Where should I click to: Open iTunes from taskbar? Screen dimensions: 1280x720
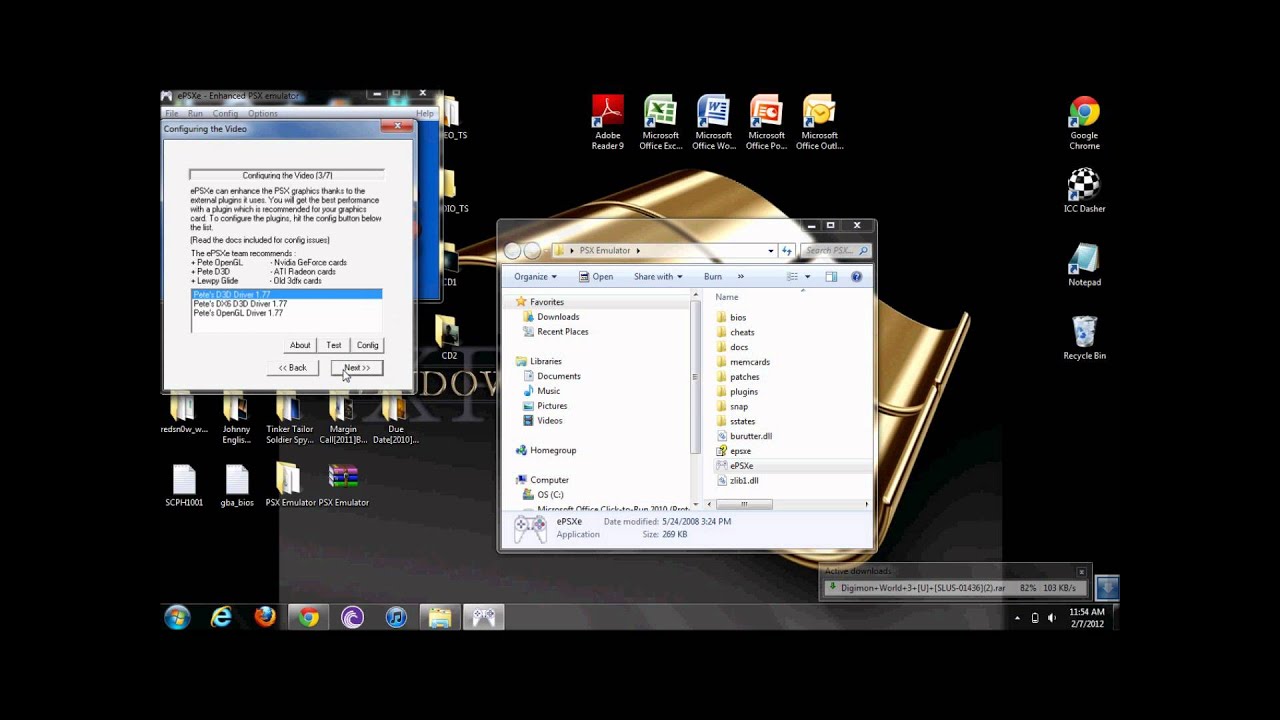pyautogui.click(x=396, y=617)
